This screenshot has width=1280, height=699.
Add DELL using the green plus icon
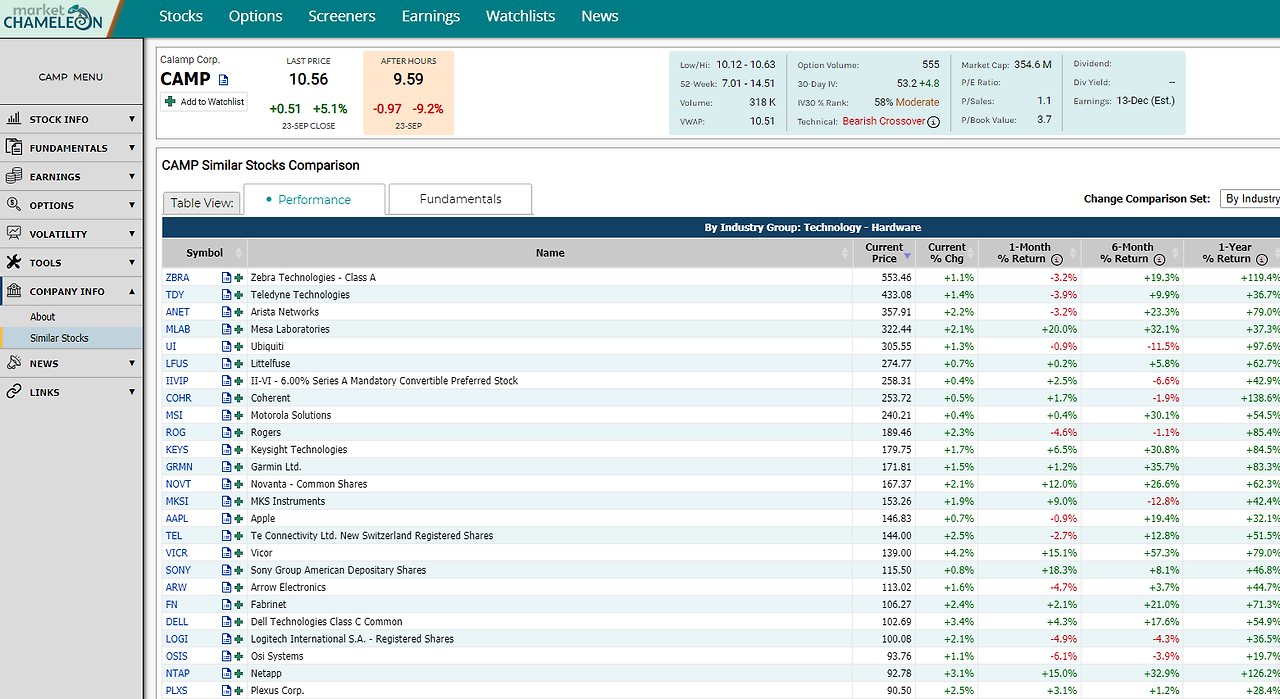[x=239, y=622]
